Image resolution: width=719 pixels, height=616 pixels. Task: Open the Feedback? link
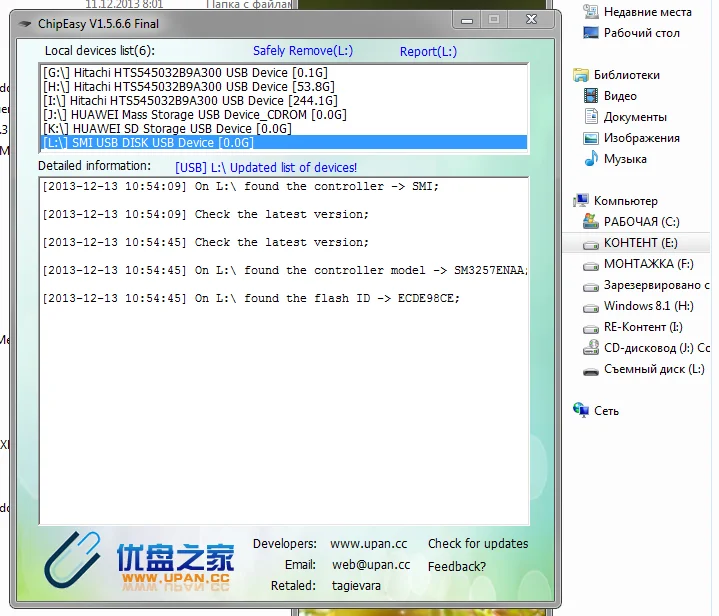[x=457, y=566]
